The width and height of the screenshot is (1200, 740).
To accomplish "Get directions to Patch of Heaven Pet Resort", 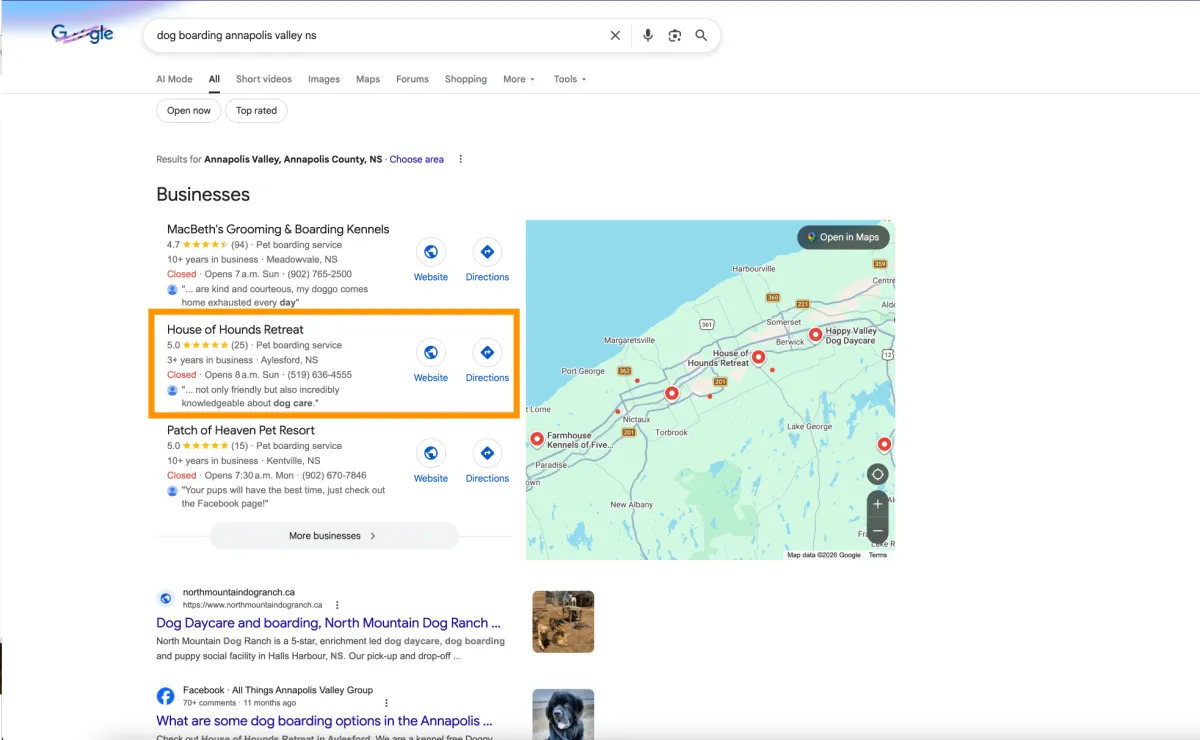I will tap(487, 453).
